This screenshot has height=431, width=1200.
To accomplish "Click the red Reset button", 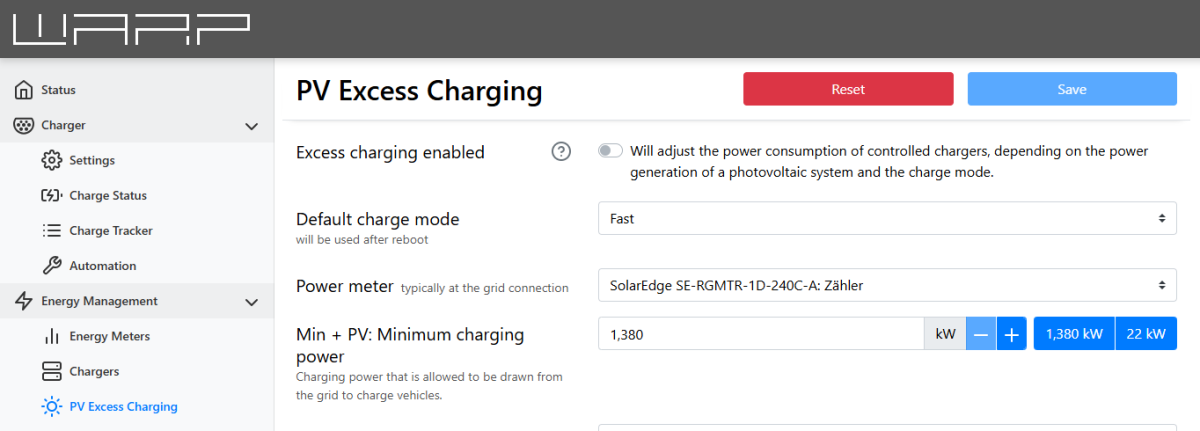I will tap(848, 89).
